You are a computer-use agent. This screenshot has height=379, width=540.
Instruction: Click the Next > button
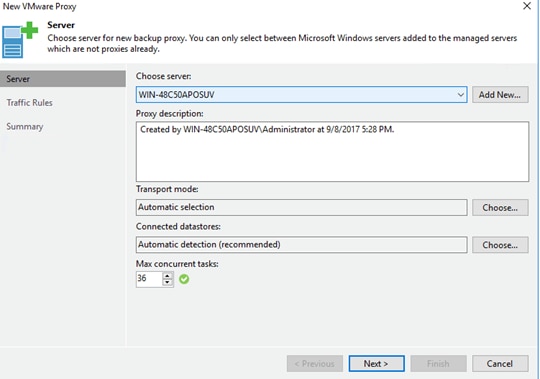click(x=376, y=364)
